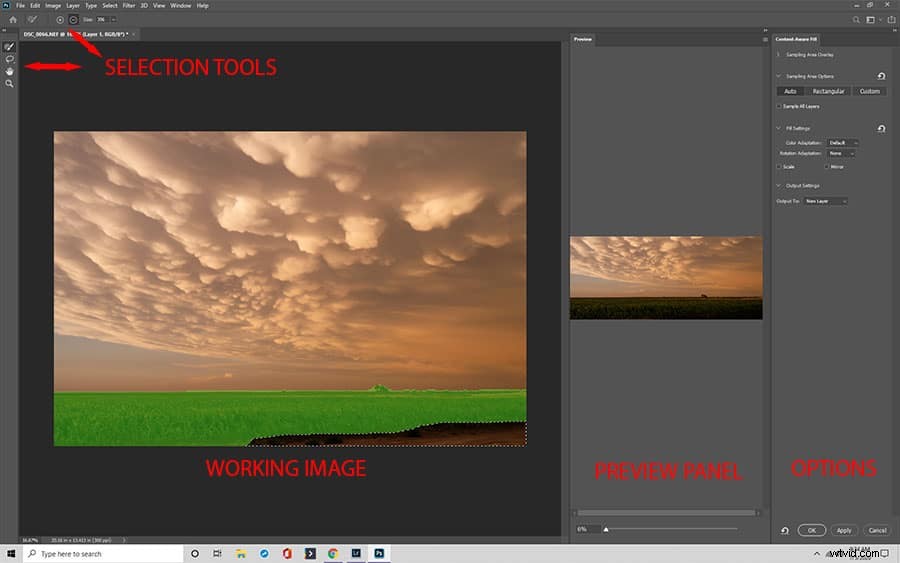The width and height of the screenshot is (900, 563).
Task: Click the brush Size input field
Action: 102,20
